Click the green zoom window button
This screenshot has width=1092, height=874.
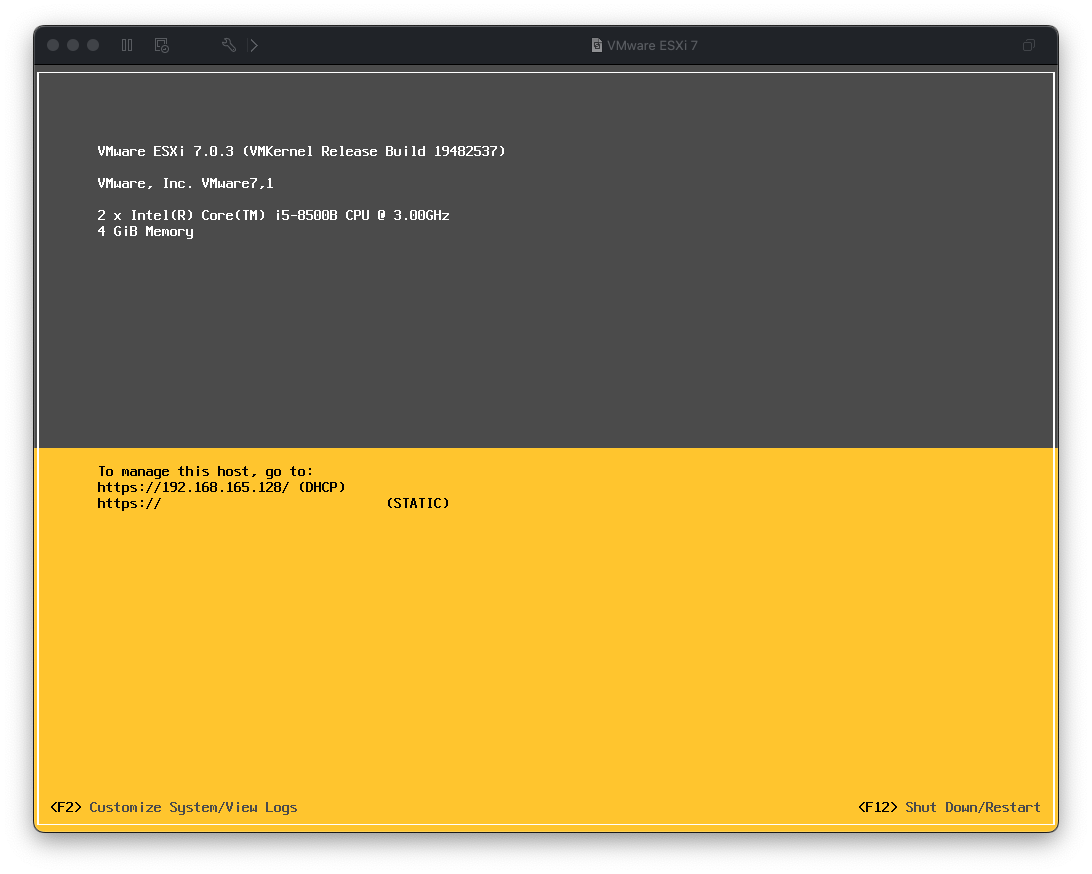click(x=93, y=45)
